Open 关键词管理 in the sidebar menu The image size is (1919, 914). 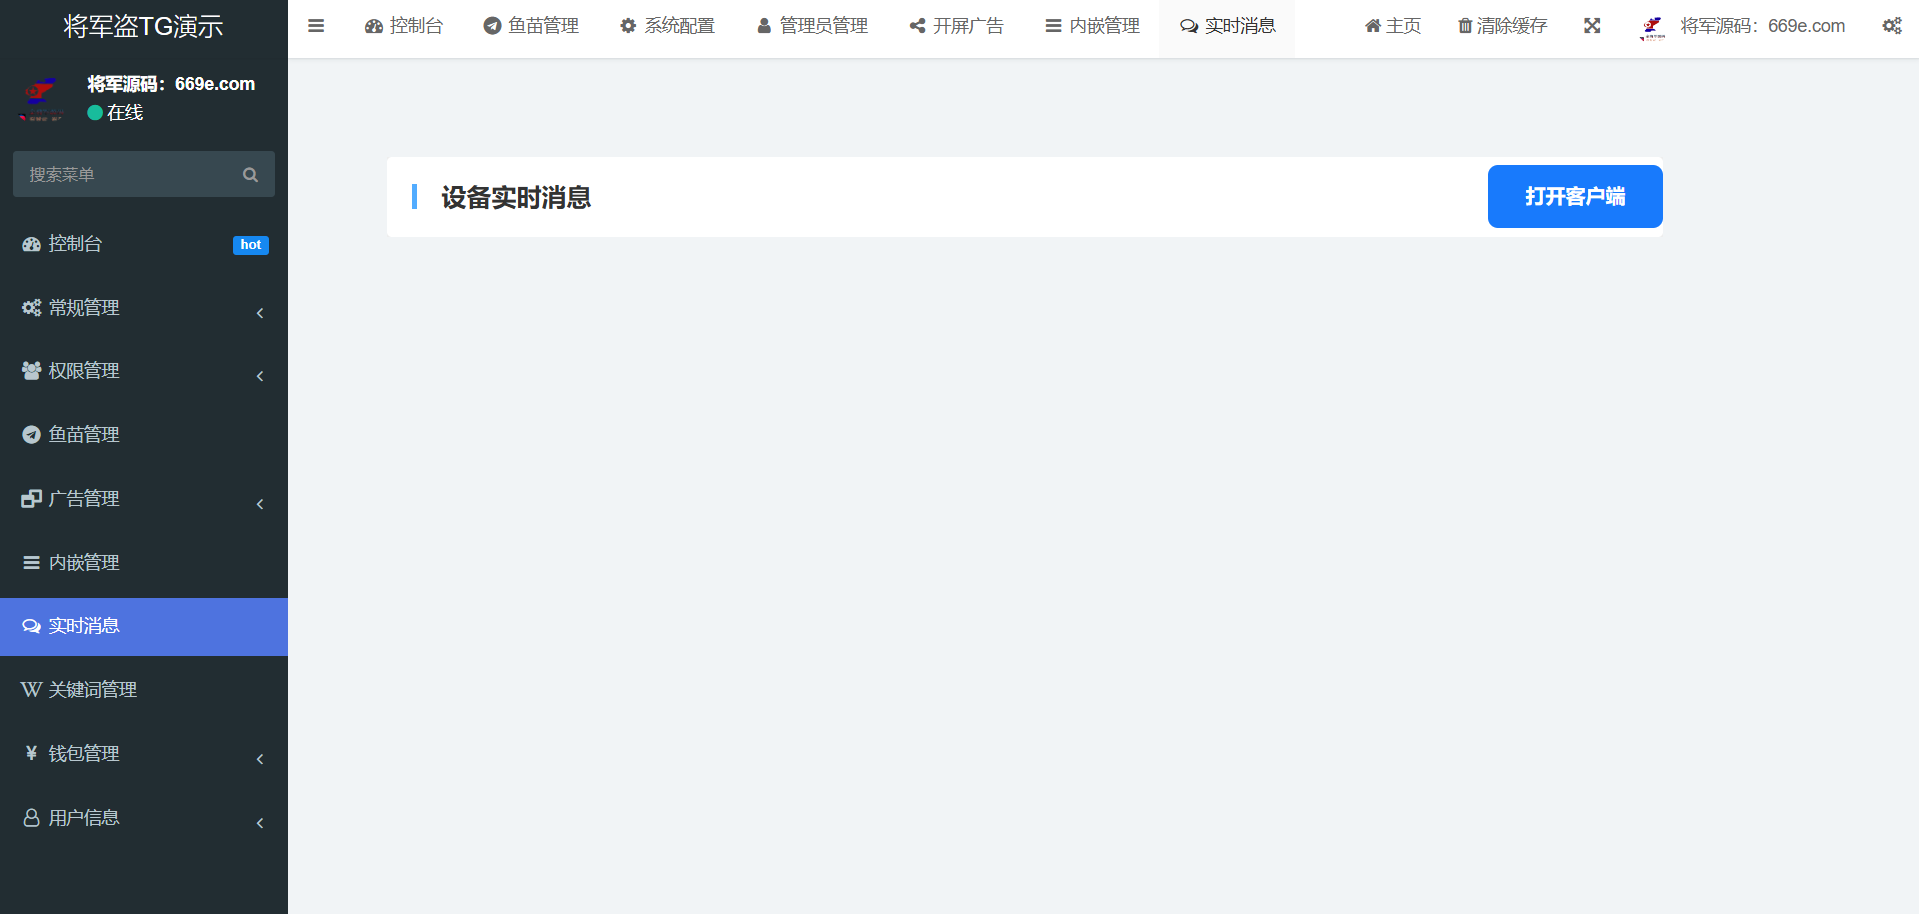[x=144, y=690]
